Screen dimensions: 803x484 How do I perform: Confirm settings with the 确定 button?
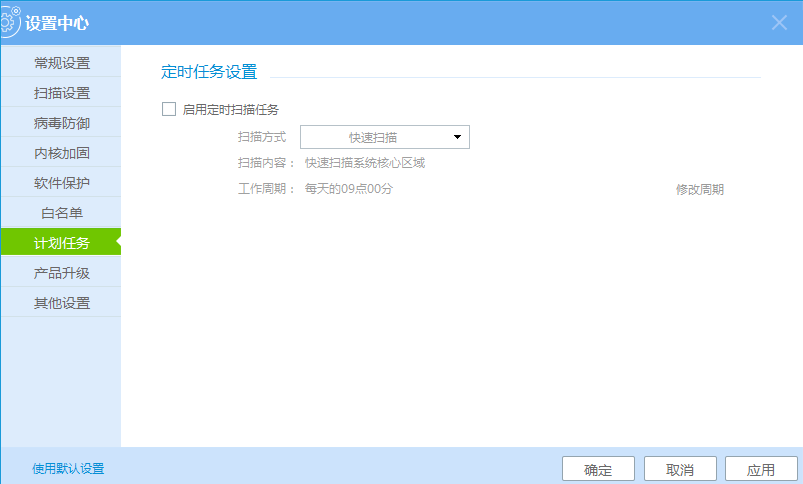(x=598, y=469)
